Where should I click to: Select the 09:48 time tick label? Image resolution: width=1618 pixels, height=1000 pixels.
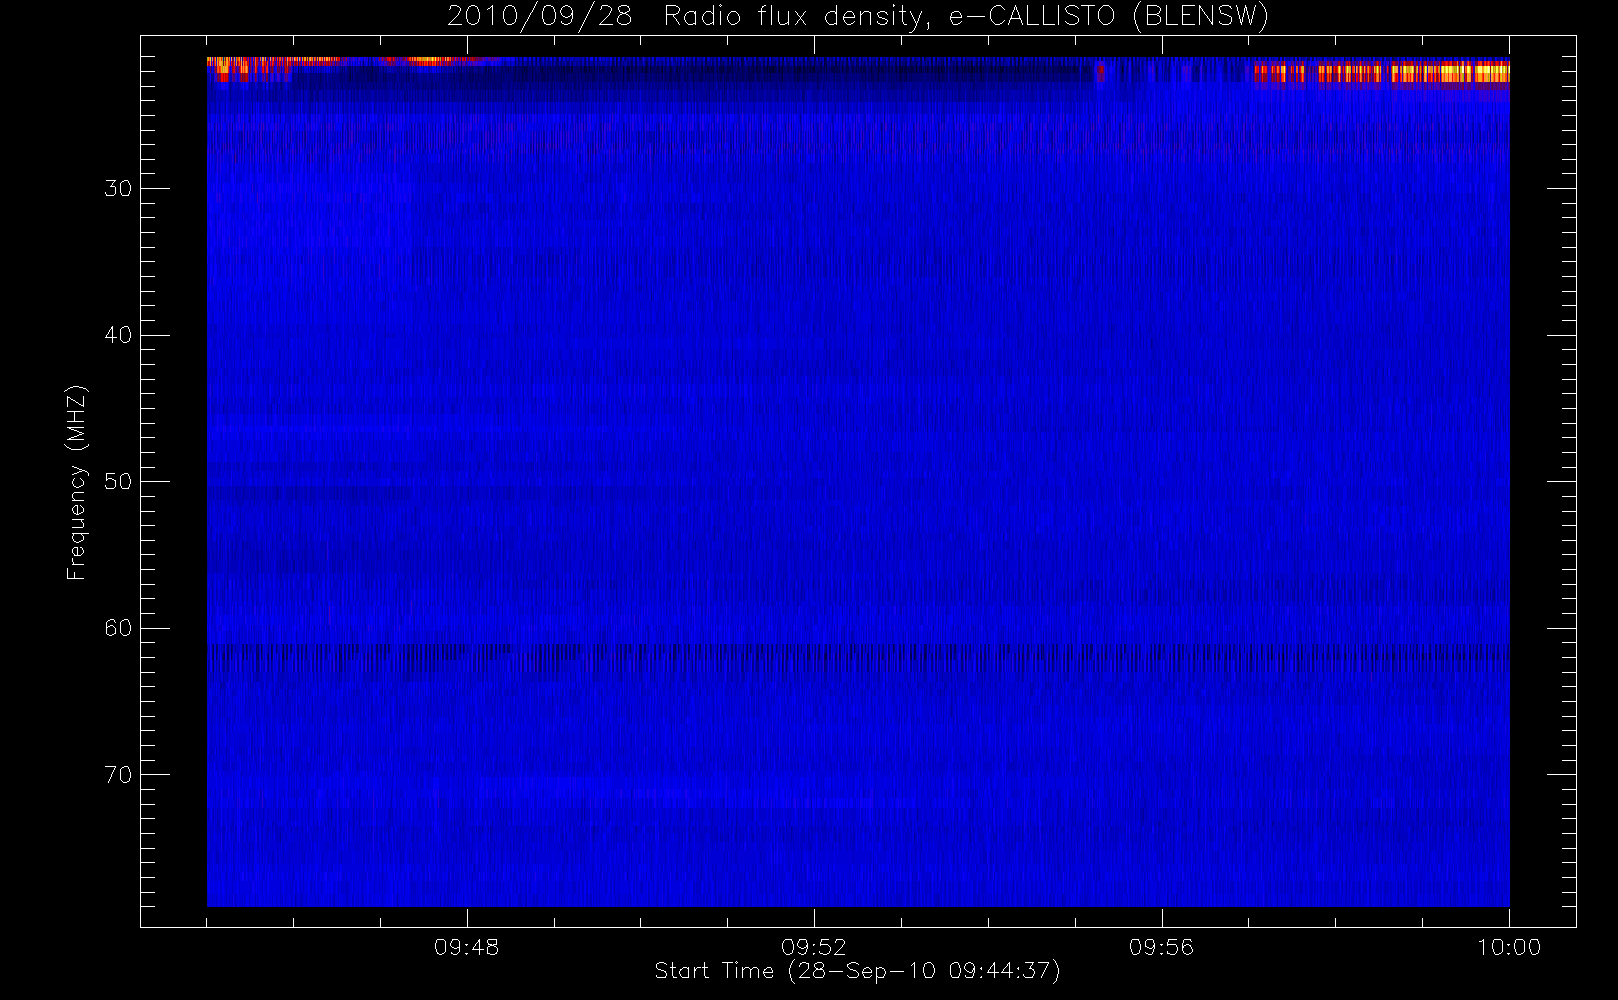(466, 947)
